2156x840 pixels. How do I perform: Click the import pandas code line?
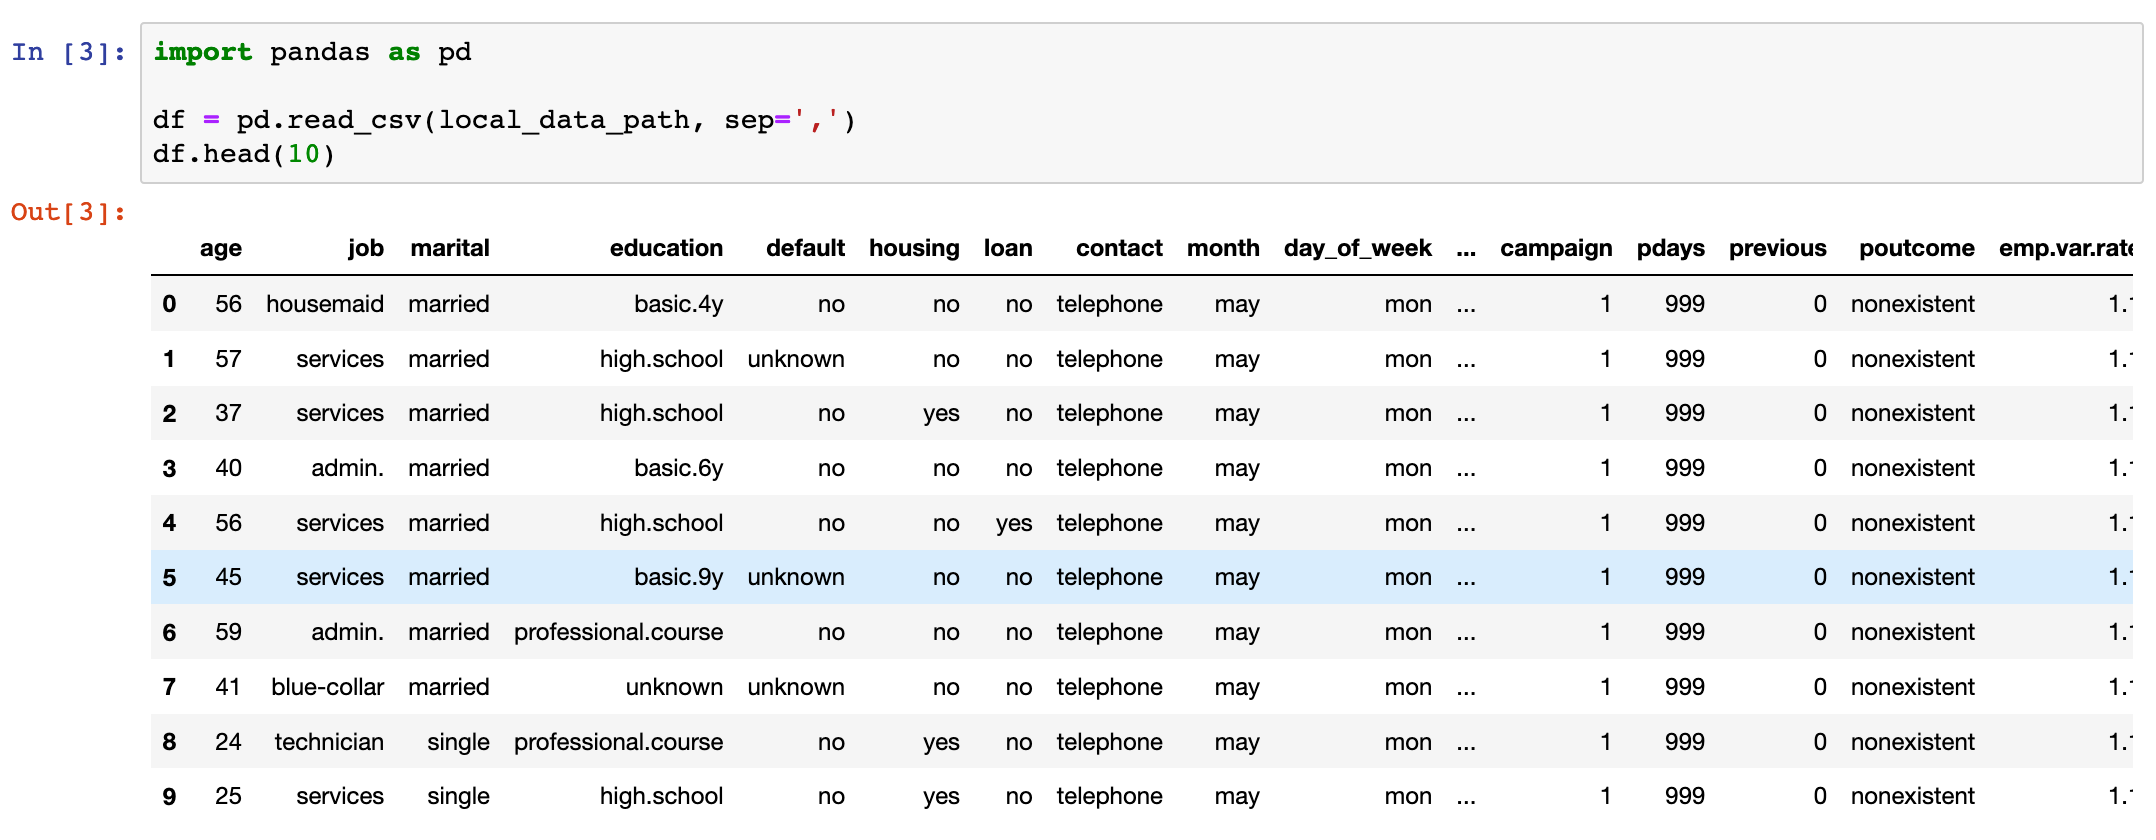[x=312, y=52]
